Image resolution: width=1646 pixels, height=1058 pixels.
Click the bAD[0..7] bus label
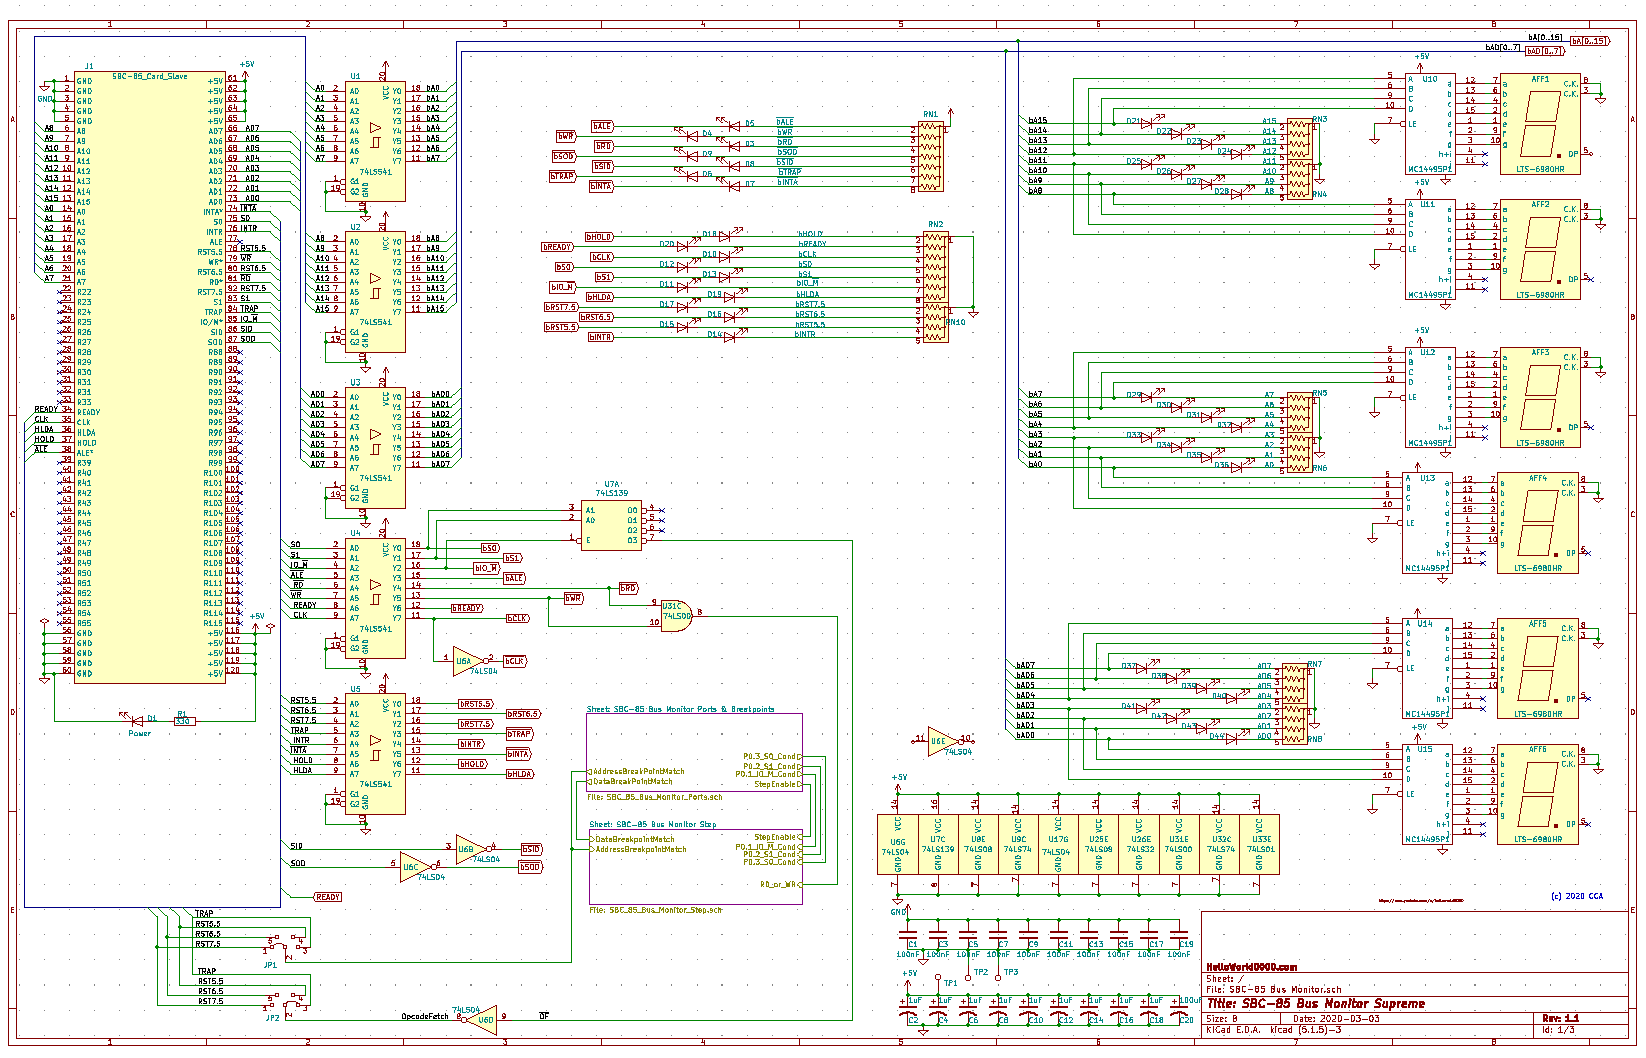[x=1545, y=51]
